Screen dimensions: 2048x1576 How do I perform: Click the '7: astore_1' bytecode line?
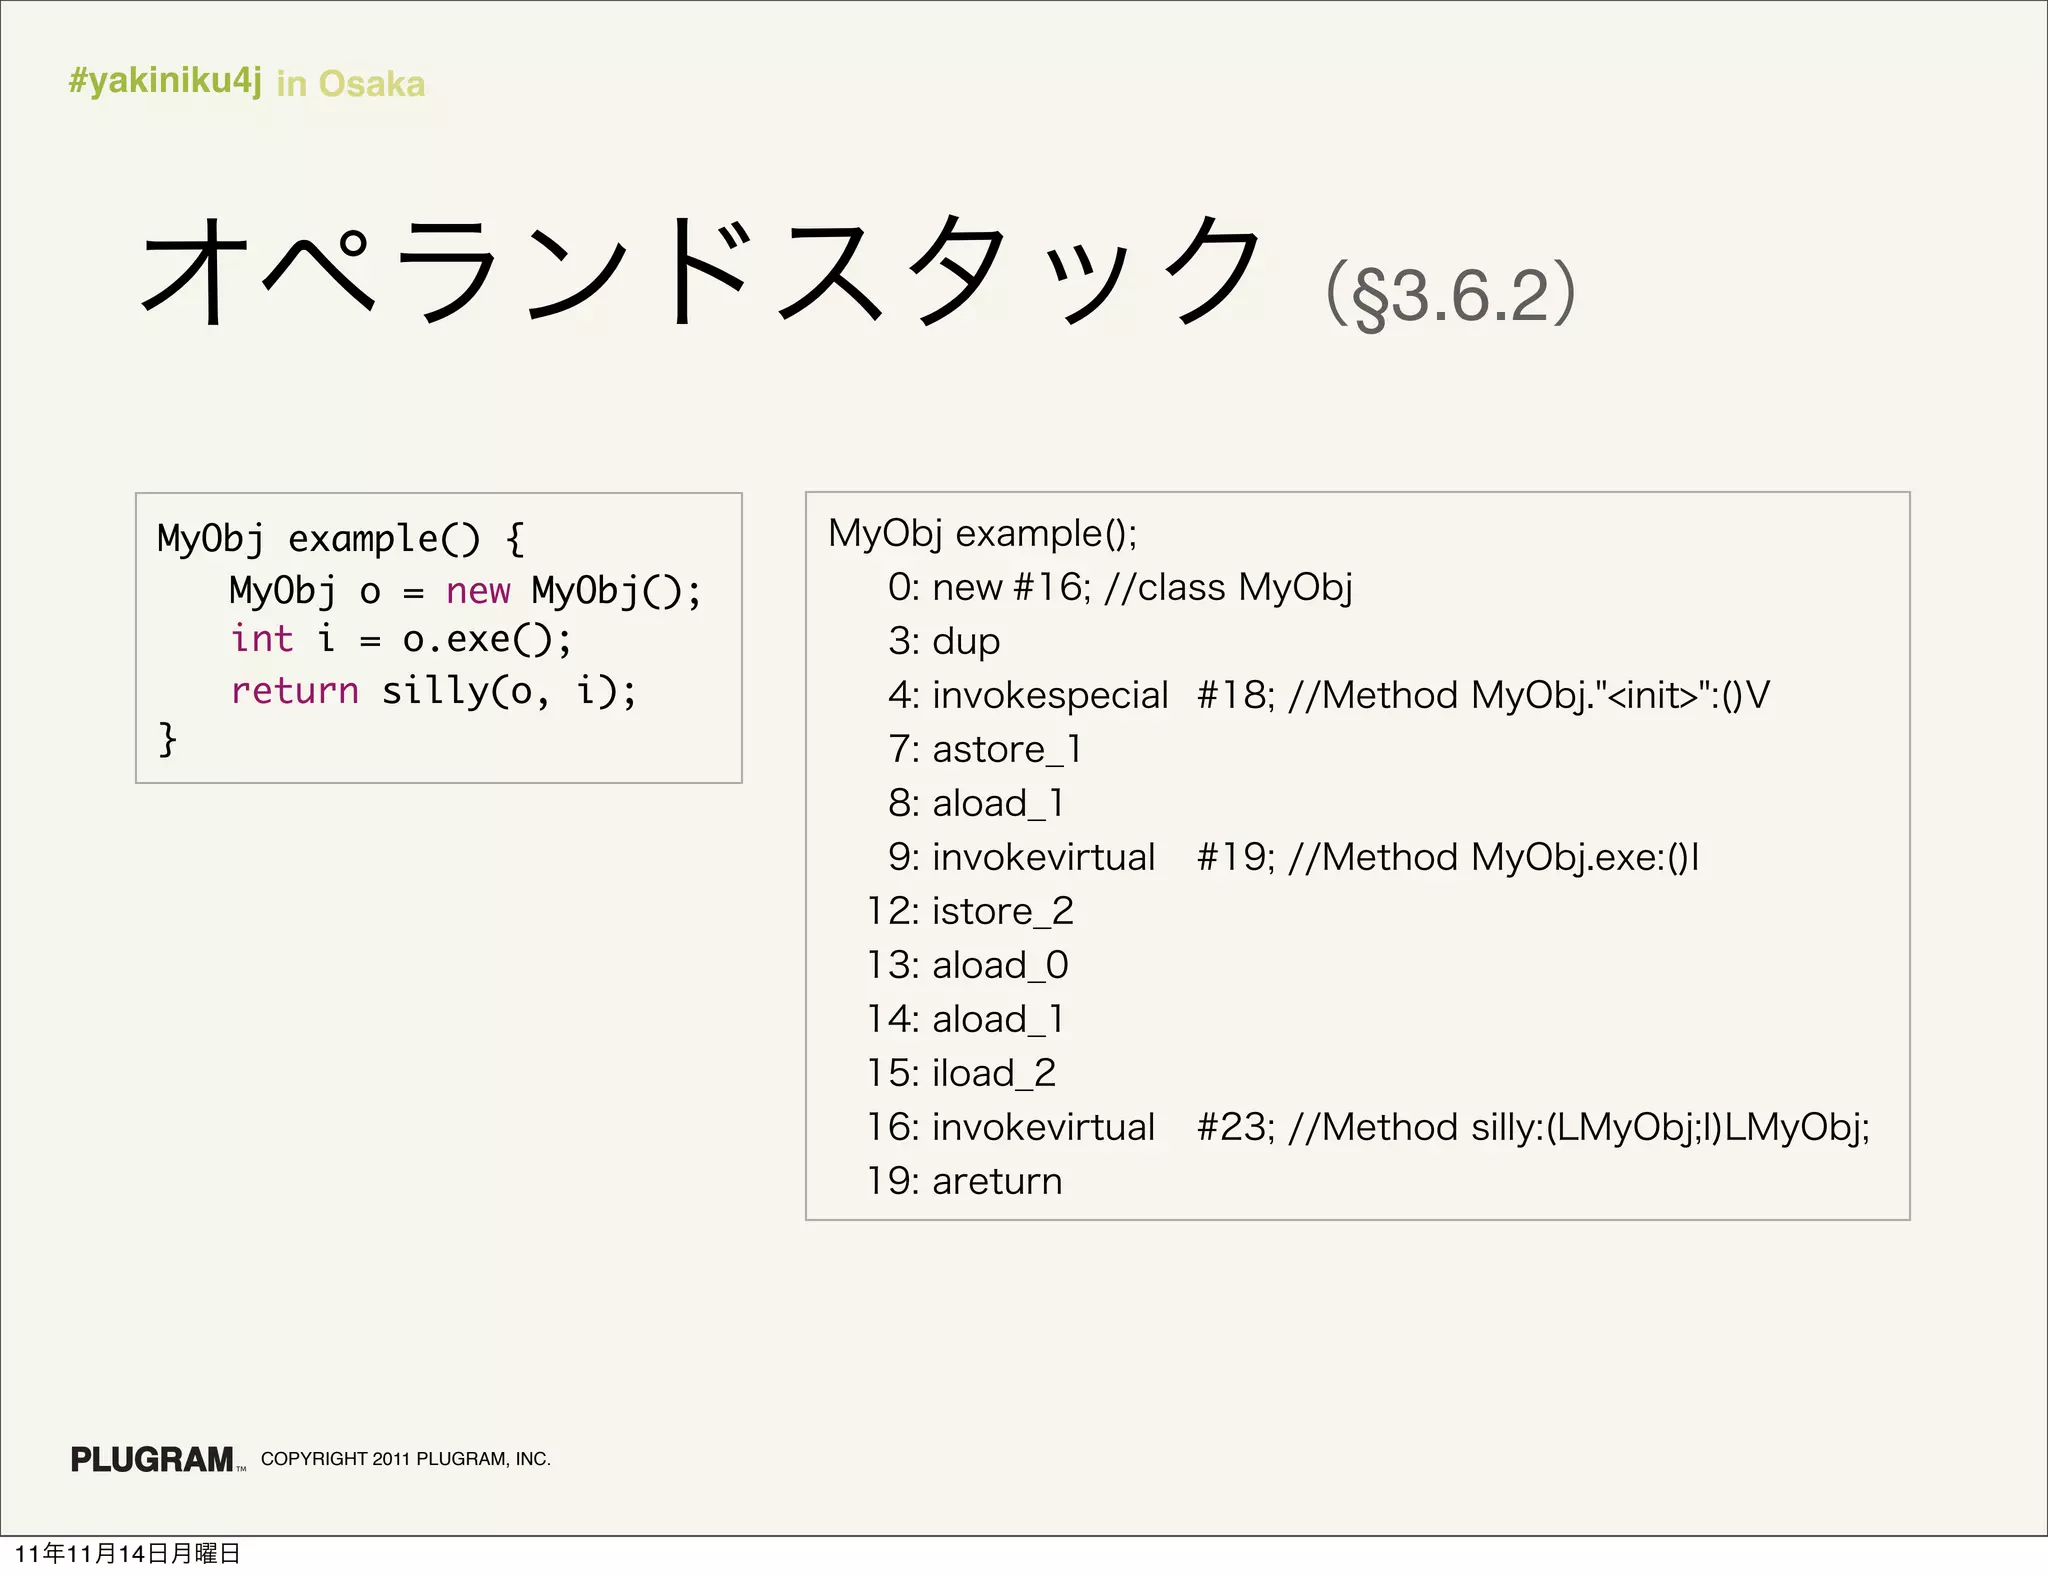pyautogui.click(x=985, y=749)
